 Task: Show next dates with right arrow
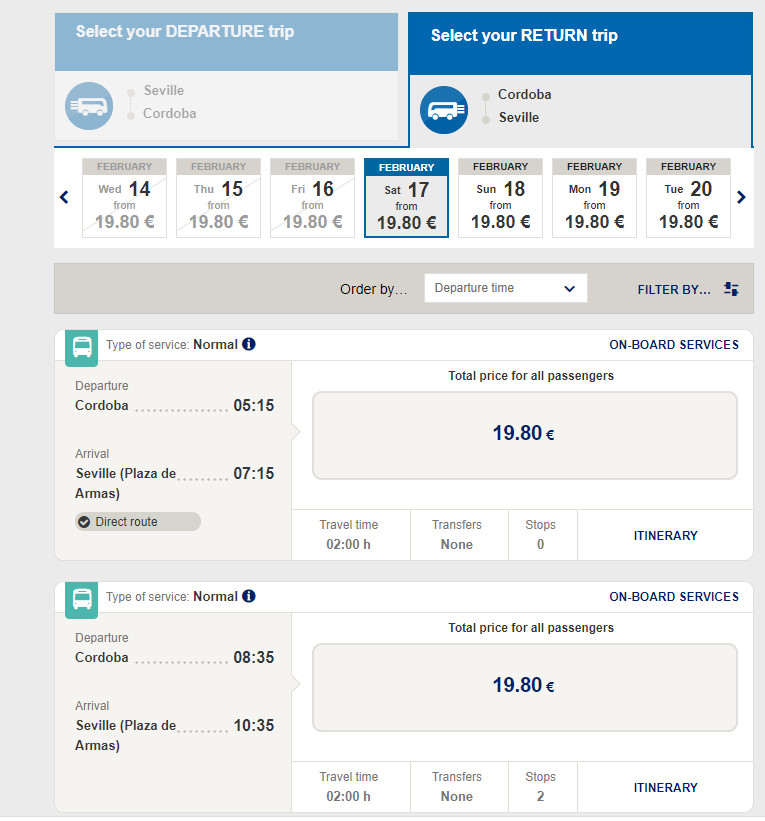coord(741,197)
